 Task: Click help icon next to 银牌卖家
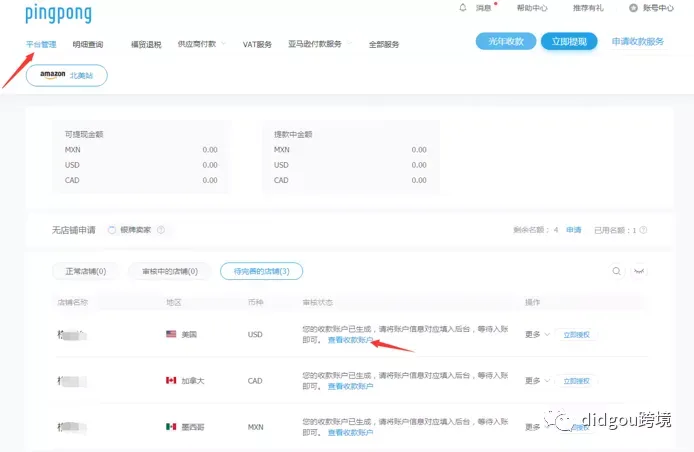point(161,230)
